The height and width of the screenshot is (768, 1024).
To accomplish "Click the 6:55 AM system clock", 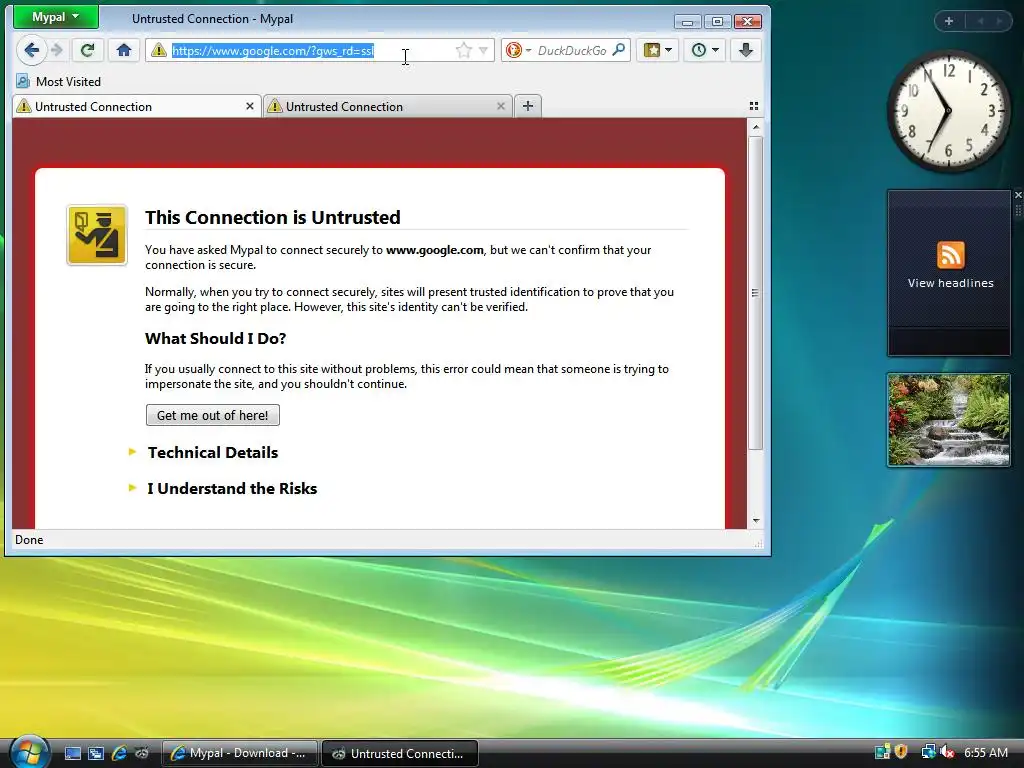I will click(985, 752).
